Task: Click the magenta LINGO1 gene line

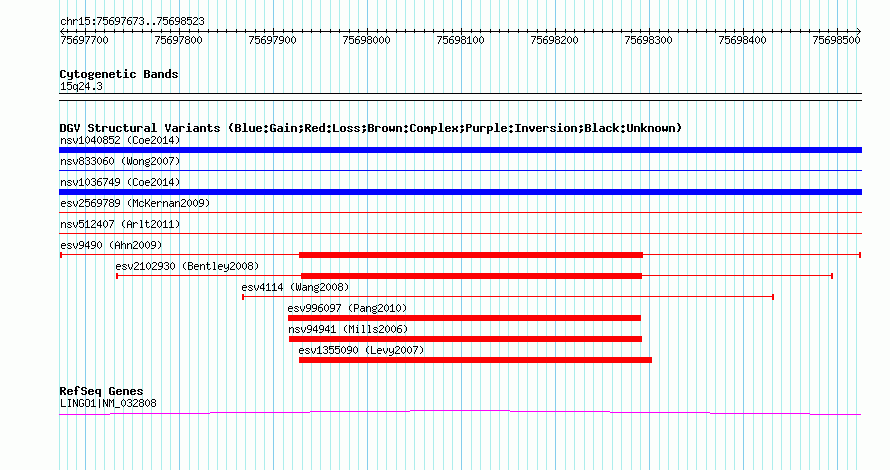Action: pos(460,412)
